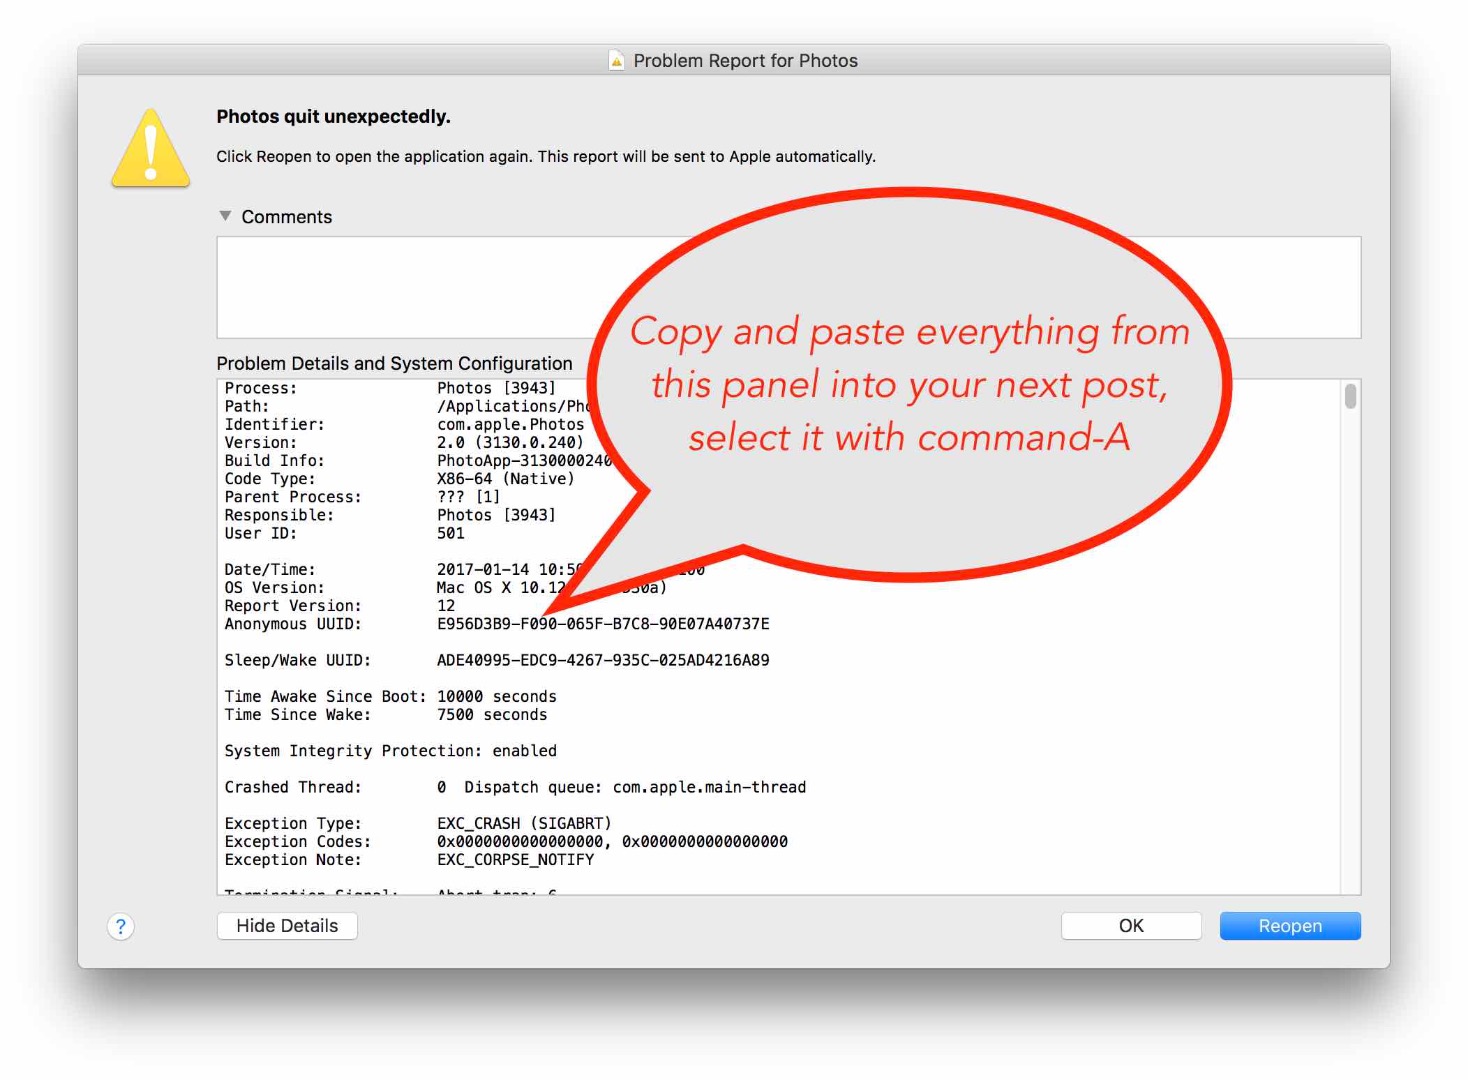1468x1080 pixels.
Task: Click 'Photos [3943]' value in the Responsible row
Action: tap(496, 515)
